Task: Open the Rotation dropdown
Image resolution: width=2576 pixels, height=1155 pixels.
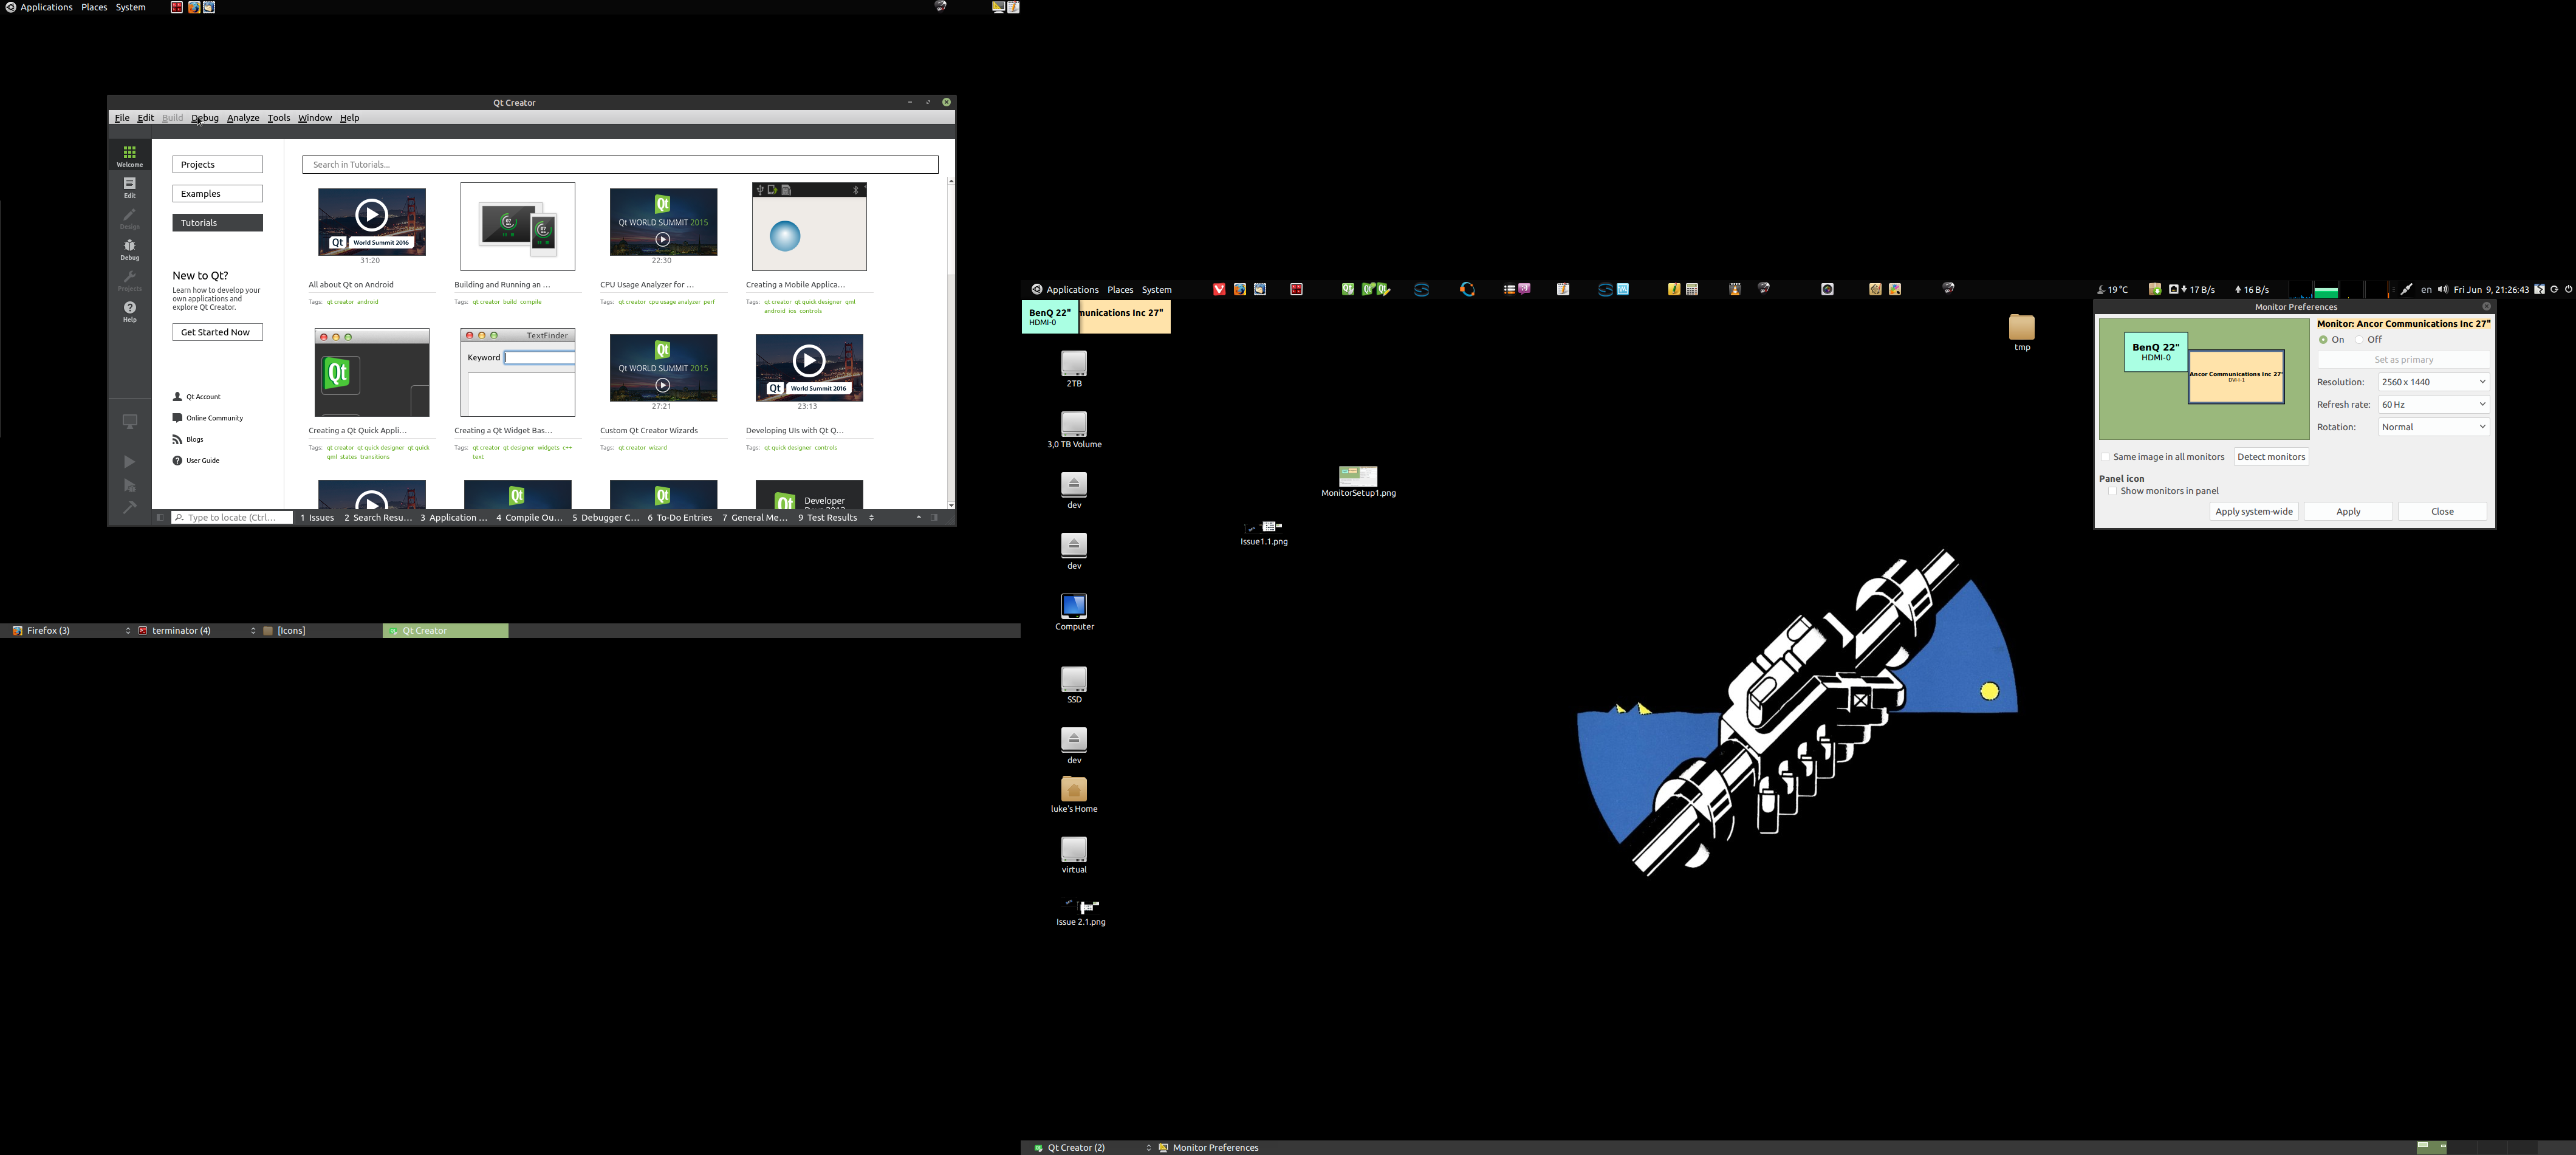Action: tap(2433, 427)
